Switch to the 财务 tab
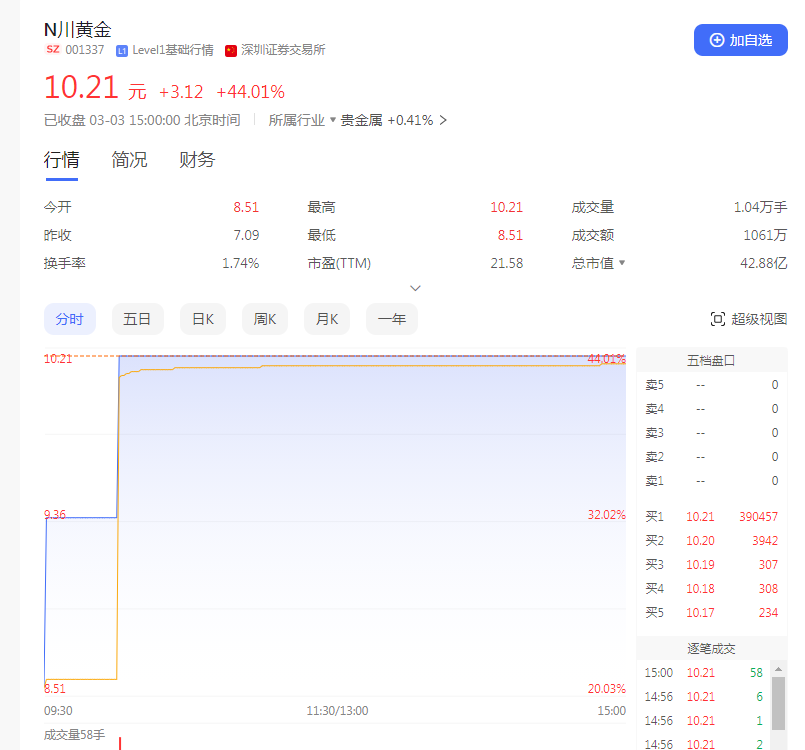Screen dimensions: 805x750 197,160
